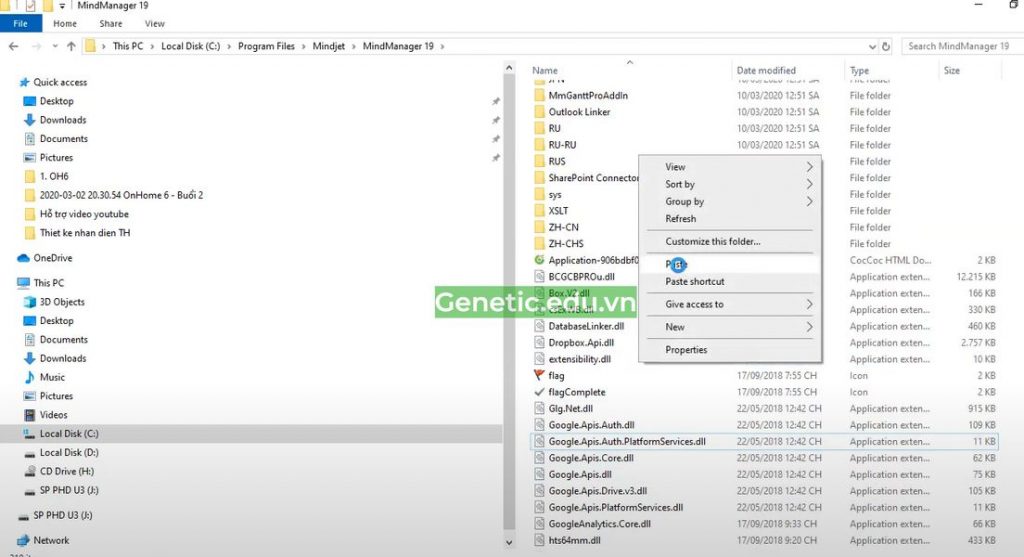Screen dimensions: 1024x557
Task: Select the Videos icon under This PC
Action: [29, 415]
